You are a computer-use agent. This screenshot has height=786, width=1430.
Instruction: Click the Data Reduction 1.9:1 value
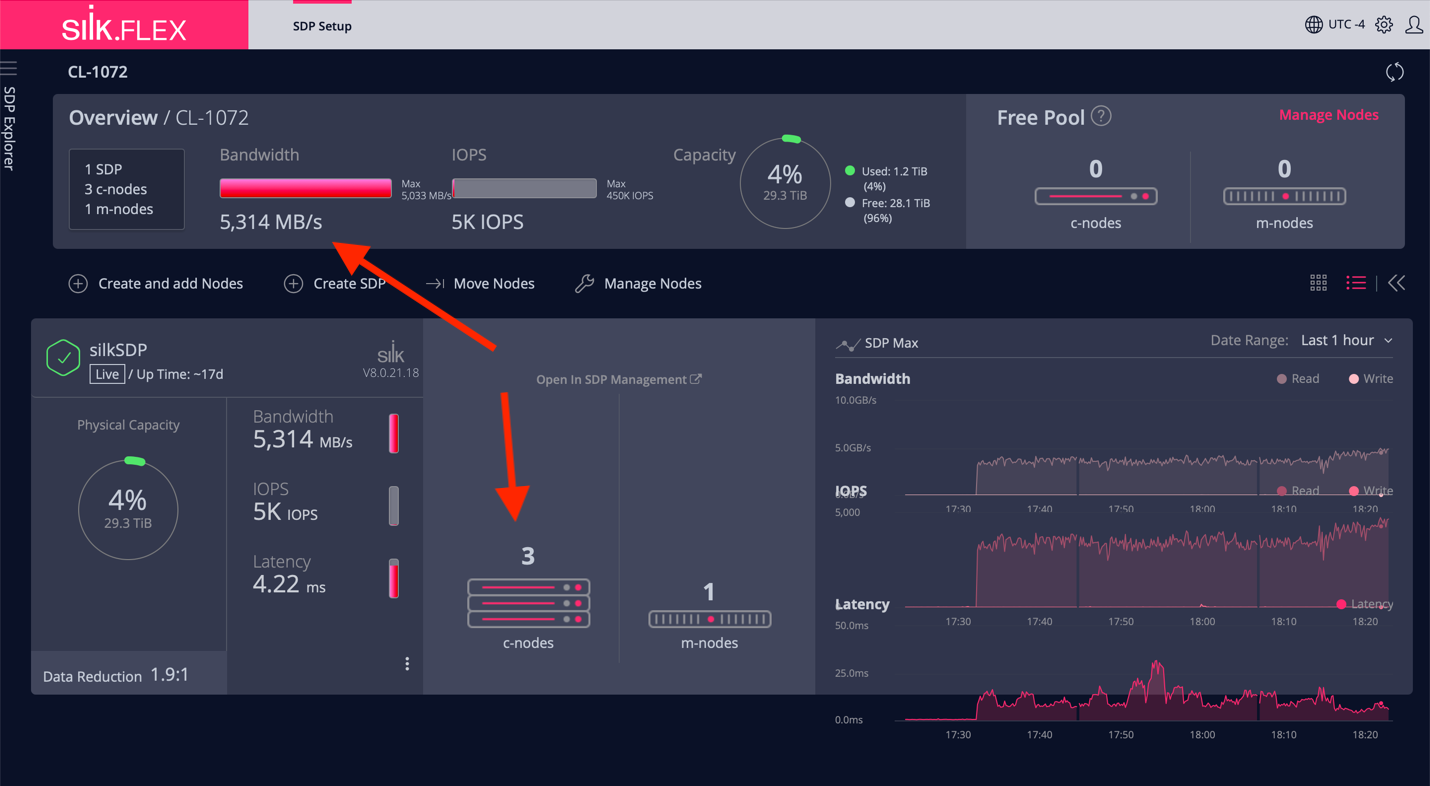tap(170, 675)
